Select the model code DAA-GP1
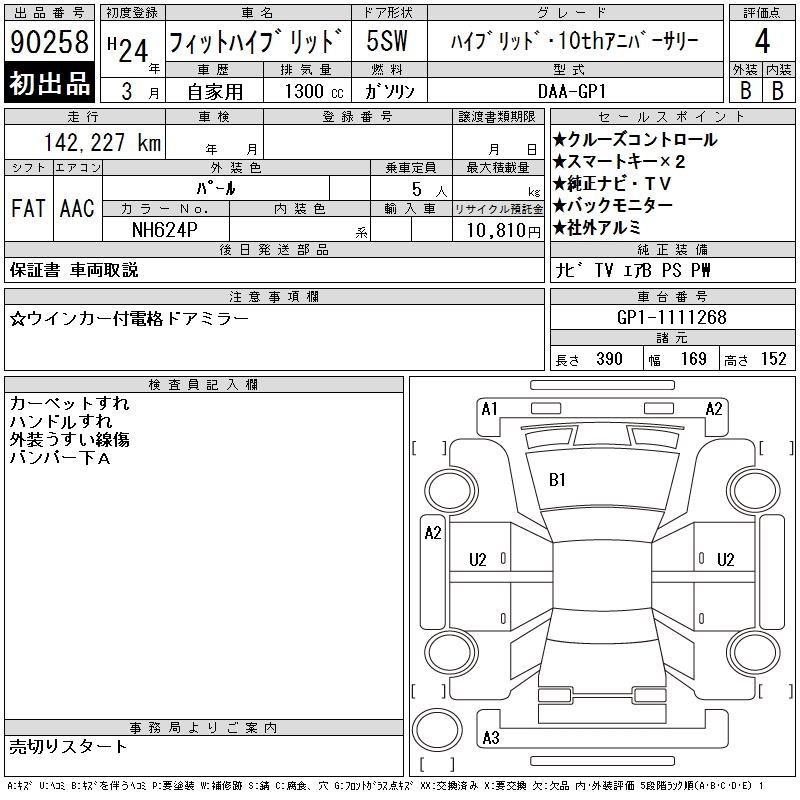Viewport: 800px width, 800px height. (573, 91)
